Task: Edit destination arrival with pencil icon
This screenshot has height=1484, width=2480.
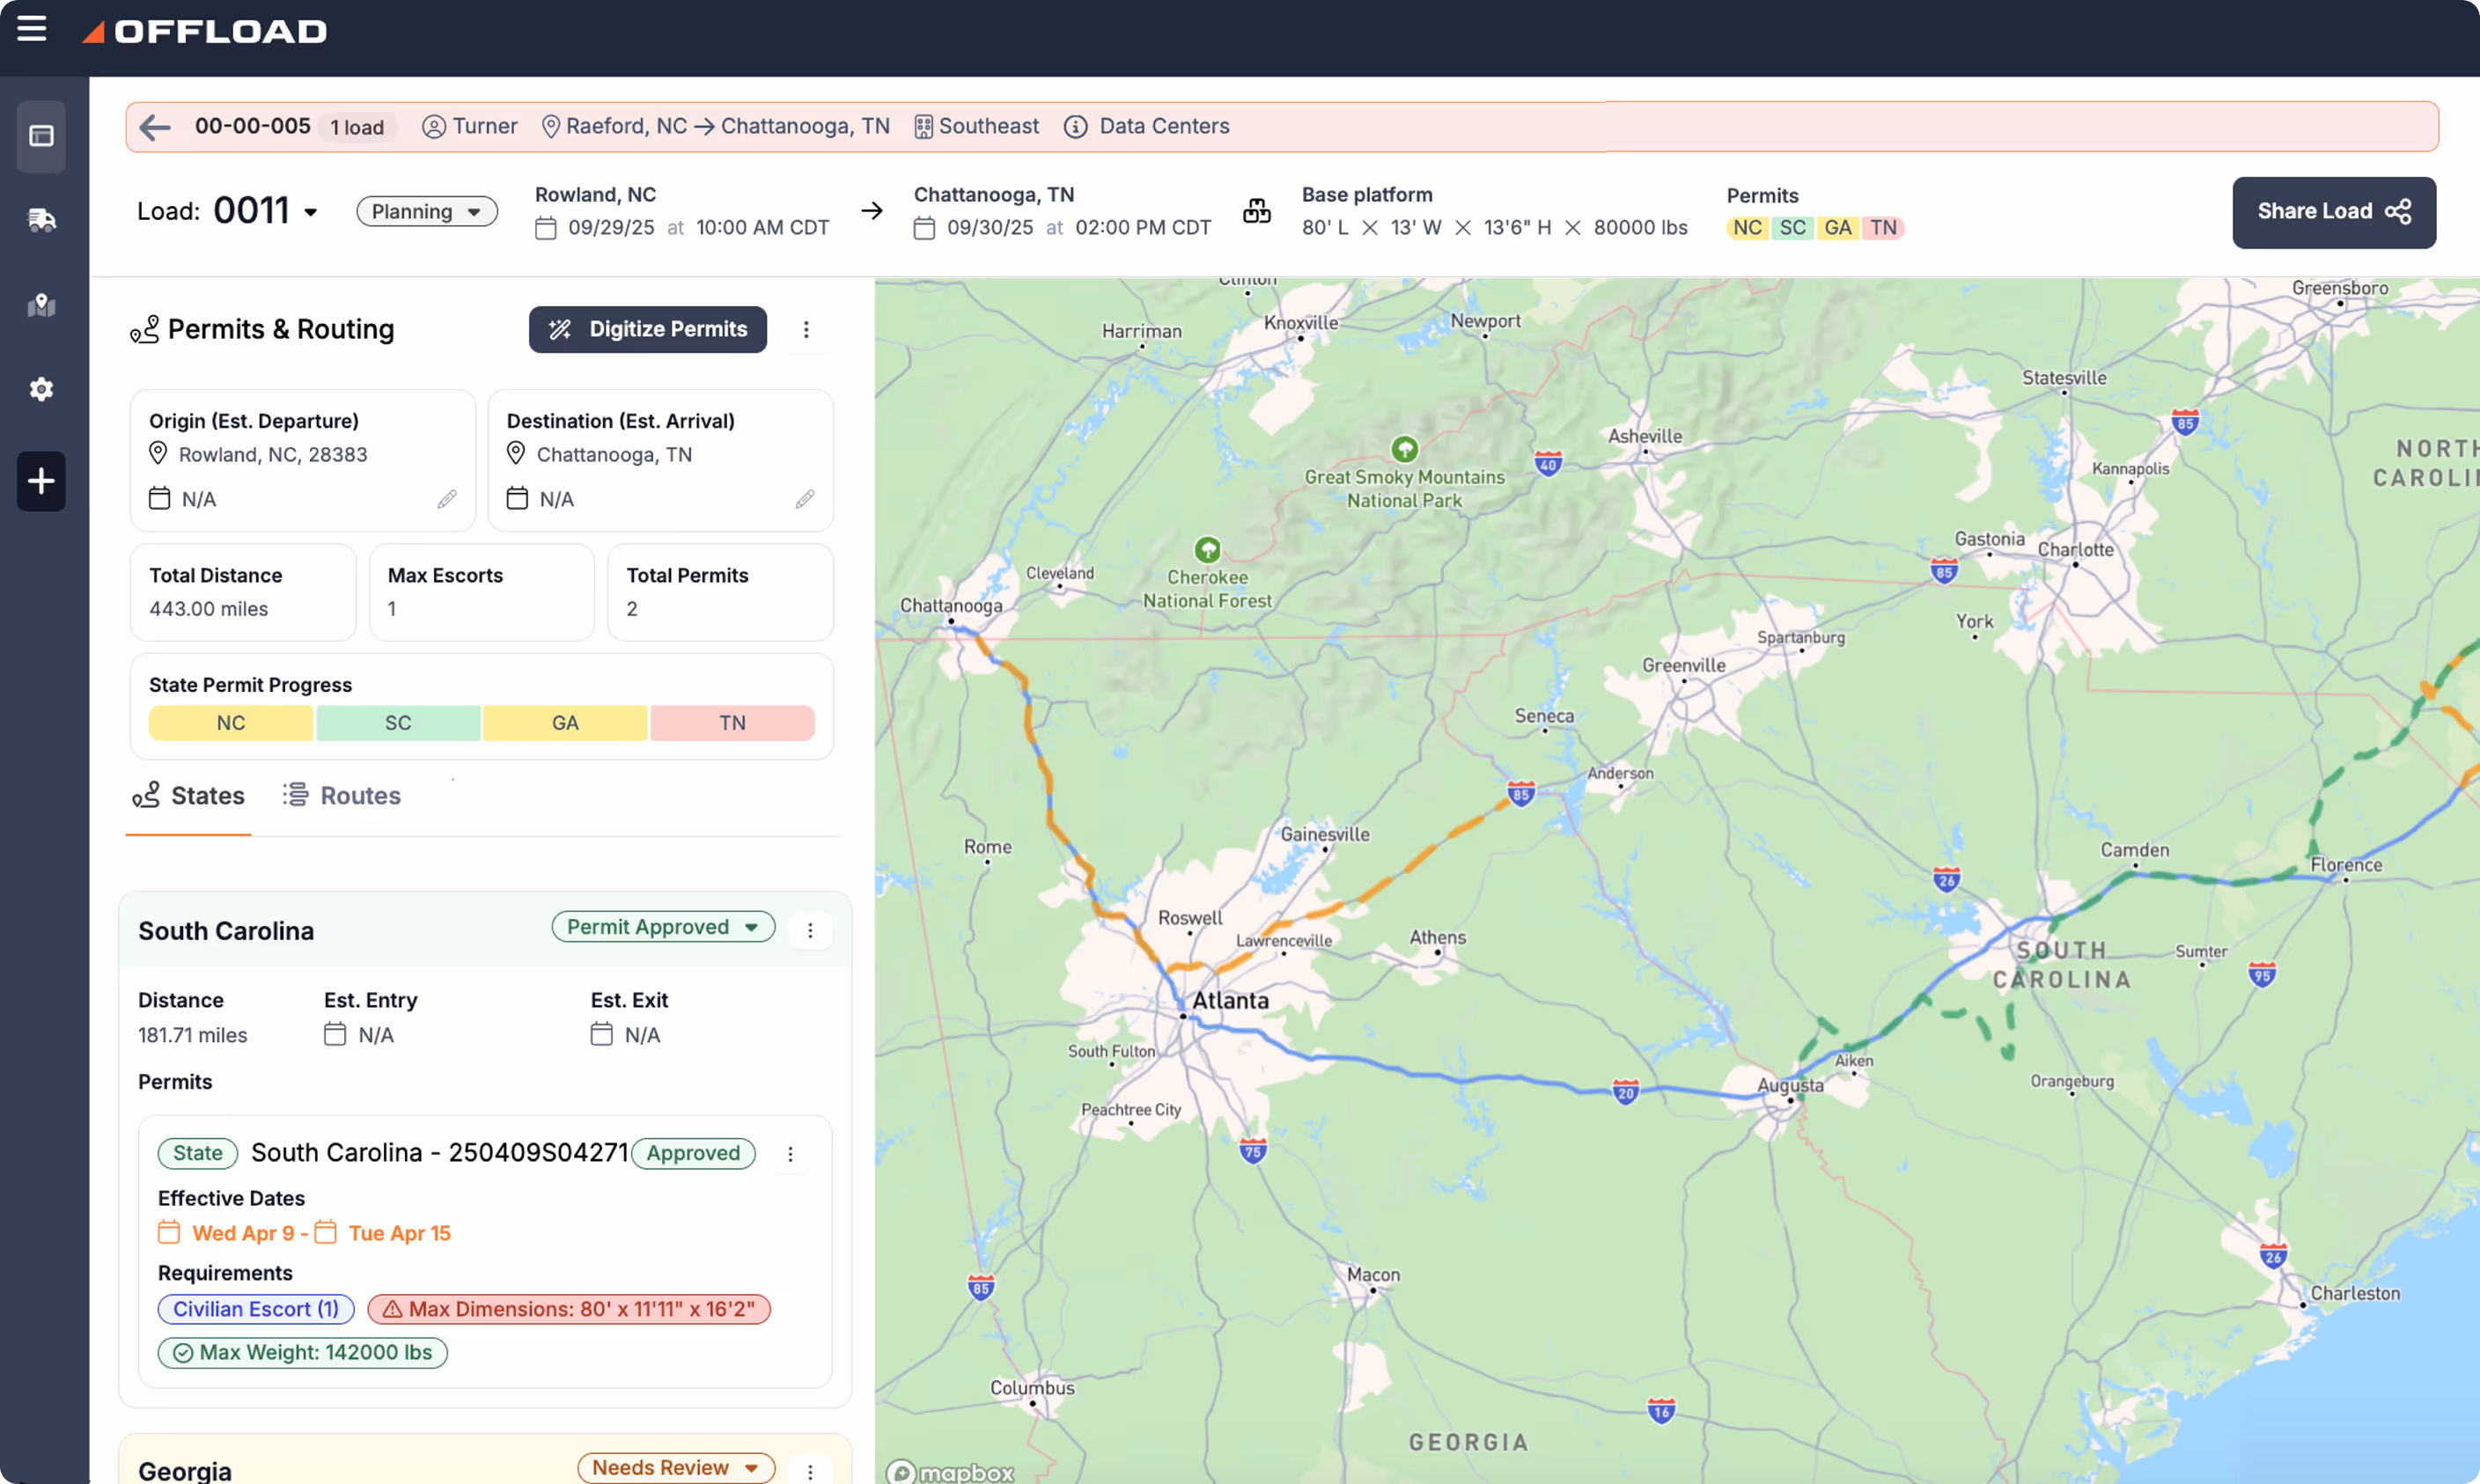Action: [x=805, y=498]
